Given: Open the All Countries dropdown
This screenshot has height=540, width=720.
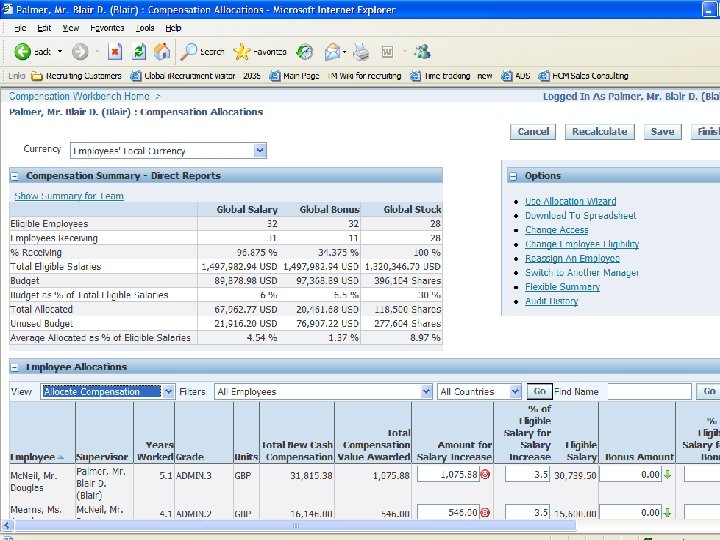Looking at the screenshot, I should 515,392.
